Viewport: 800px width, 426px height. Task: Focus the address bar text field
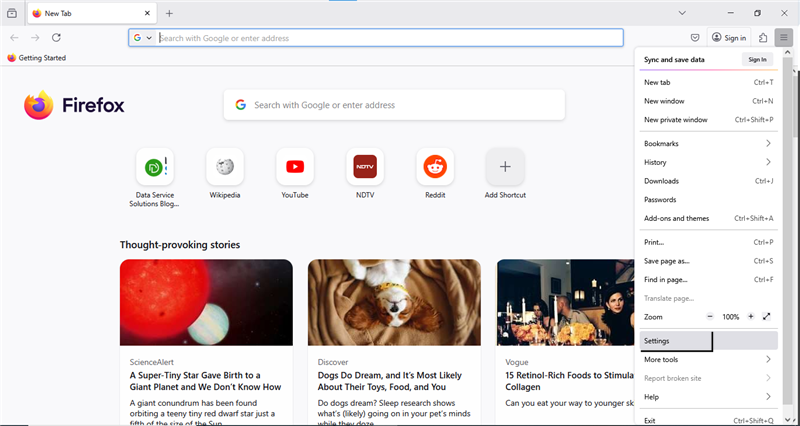[389, 38]
